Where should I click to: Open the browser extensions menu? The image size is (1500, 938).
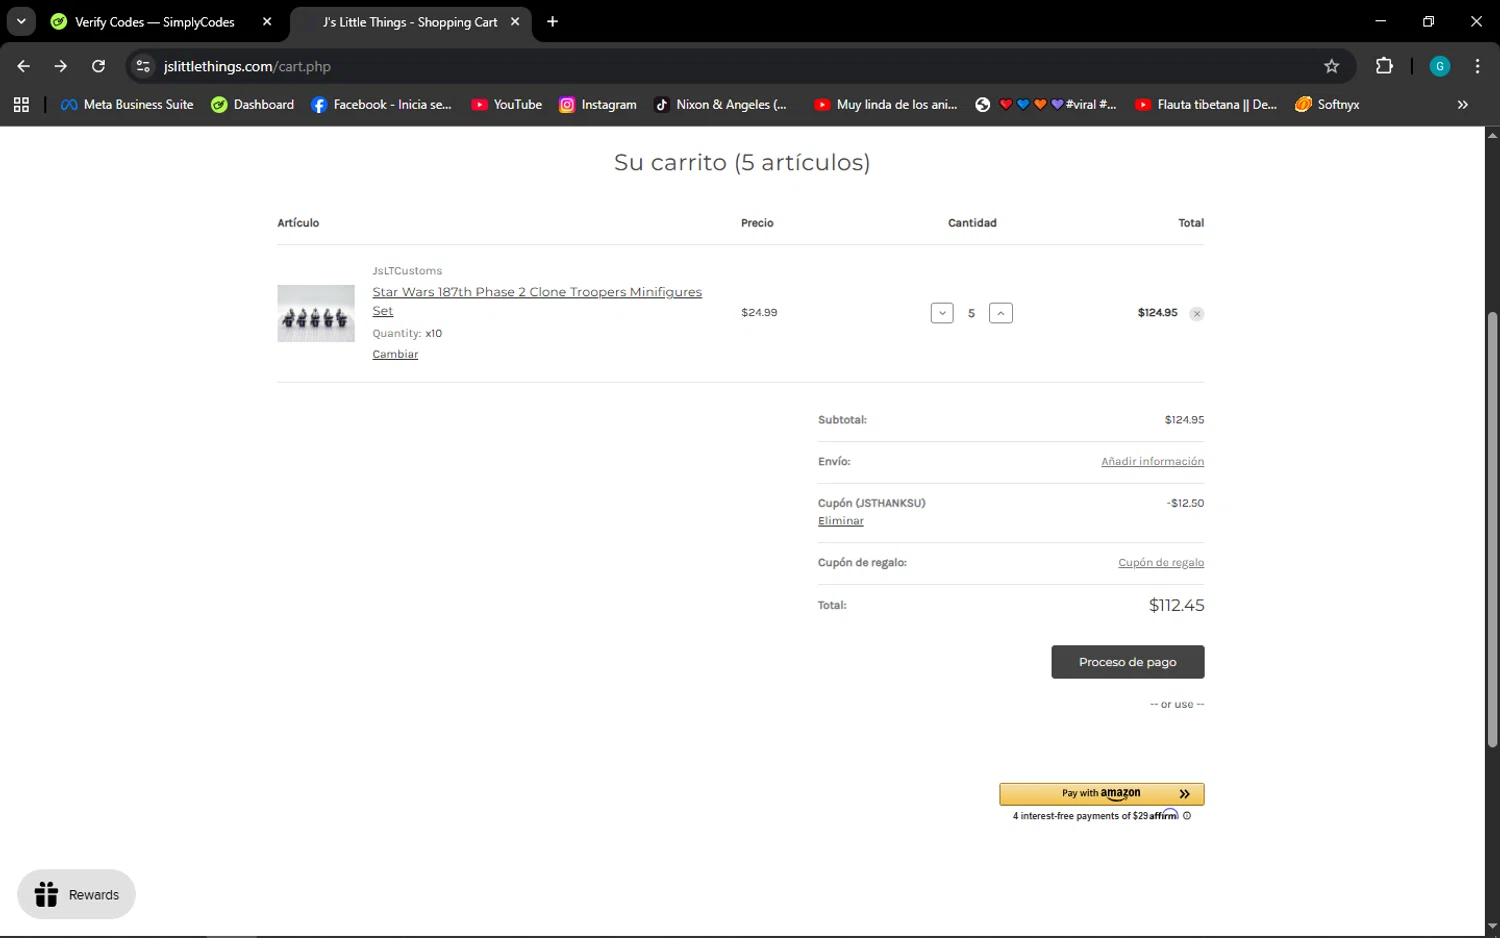coord(1384,66)
